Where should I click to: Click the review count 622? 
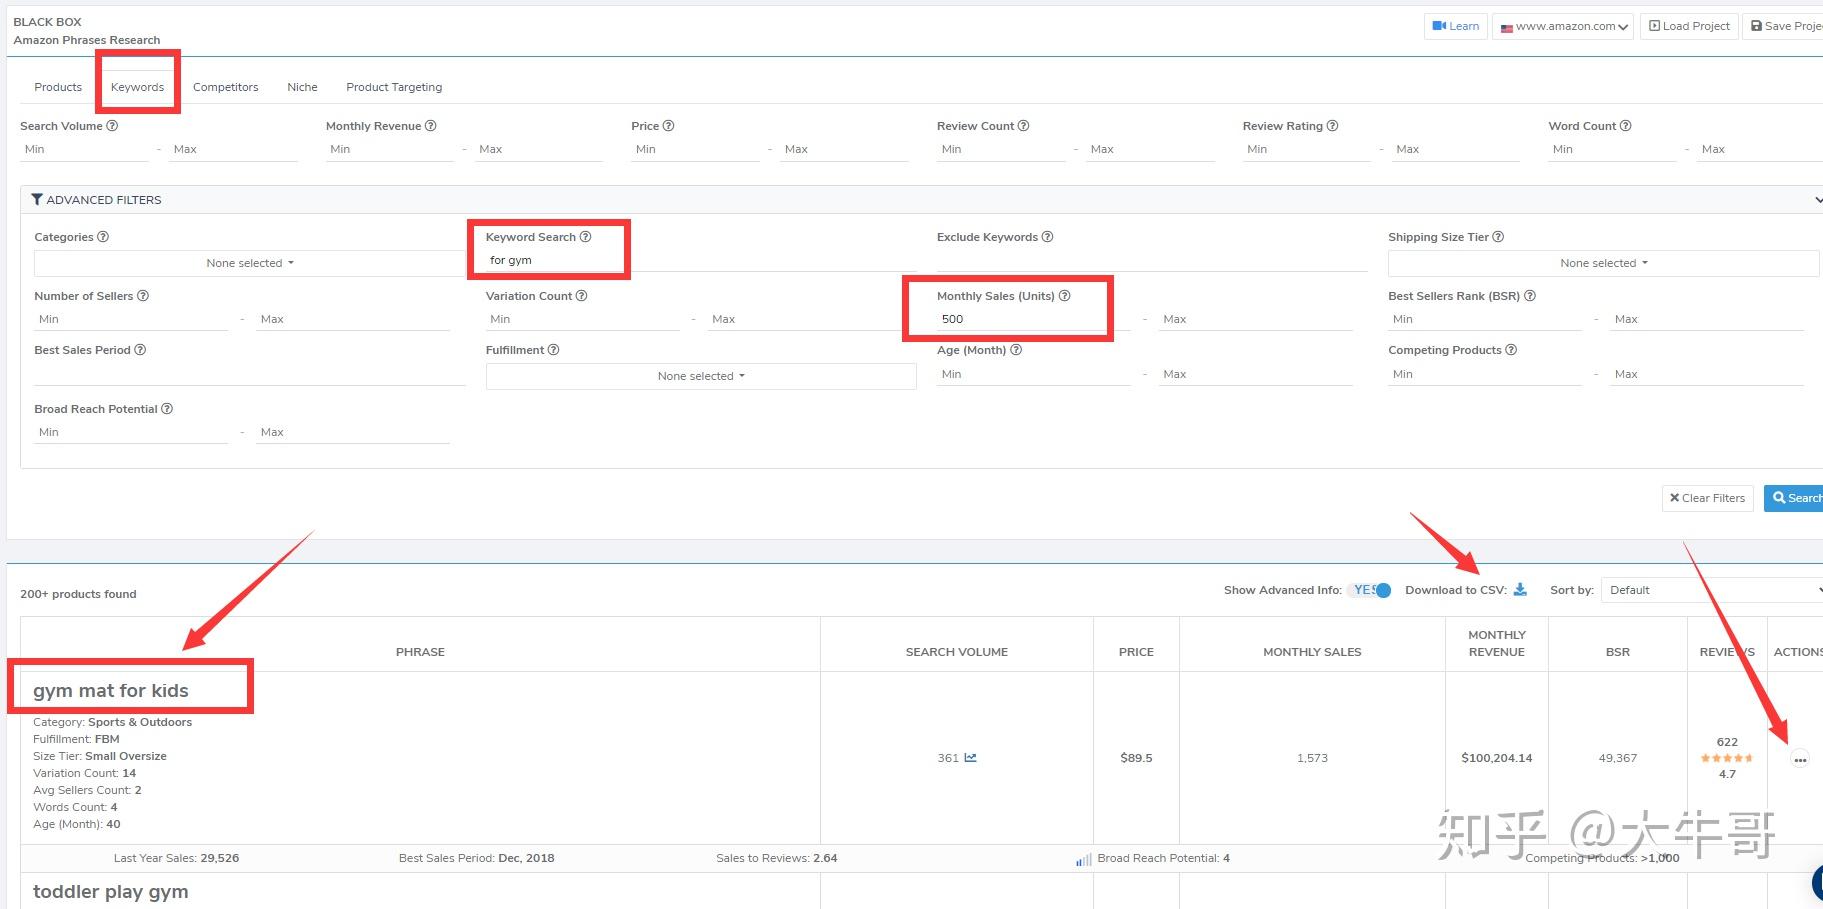(x=1727, y=742)
